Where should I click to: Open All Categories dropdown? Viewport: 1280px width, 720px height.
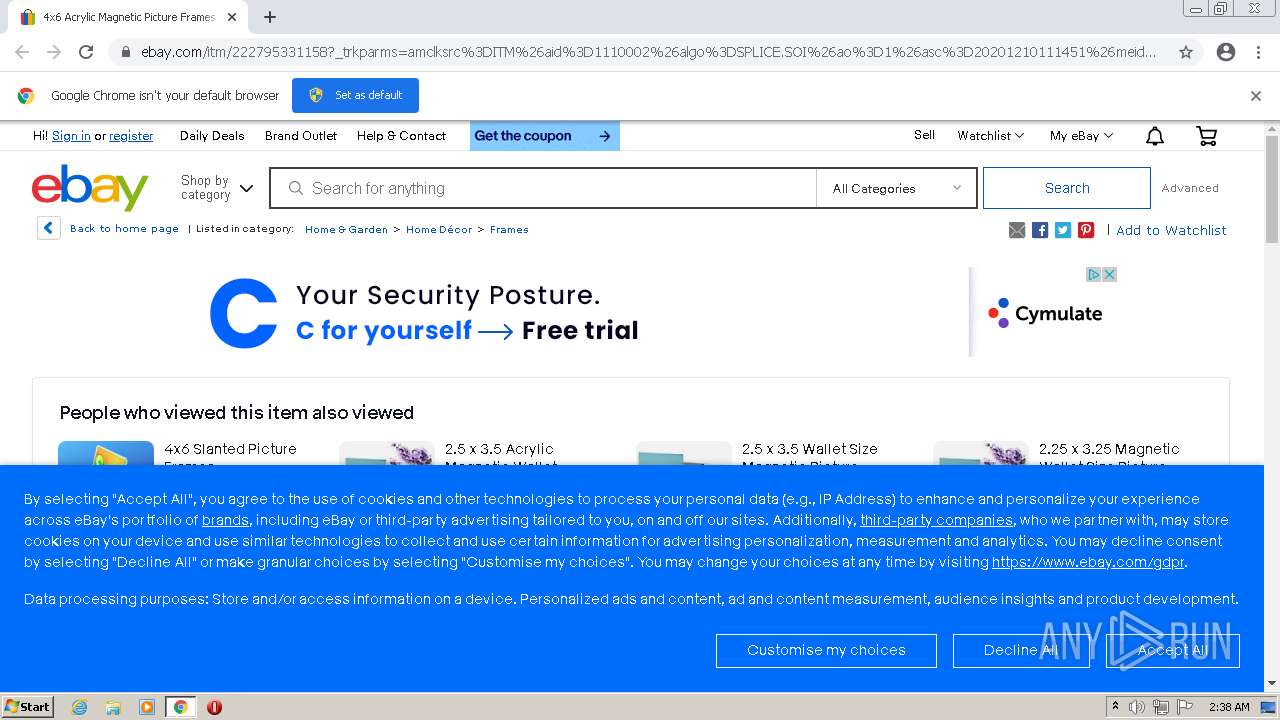pos(896,188)
